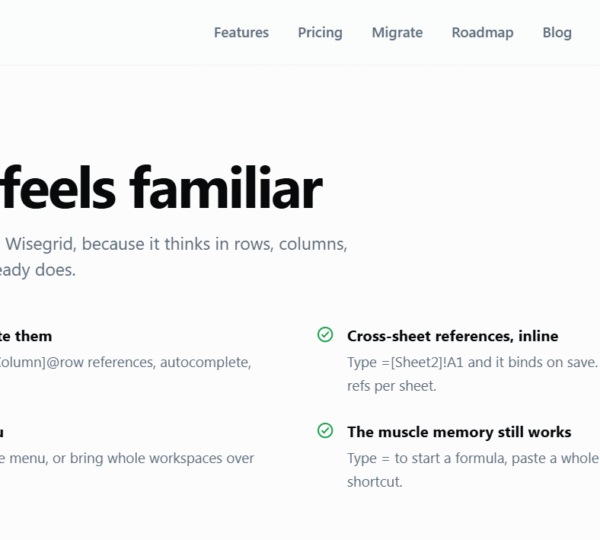600x540 pixels.
Task: Click the cut-off heading above 'whole workspaces' text
Action: pos(2,432)
